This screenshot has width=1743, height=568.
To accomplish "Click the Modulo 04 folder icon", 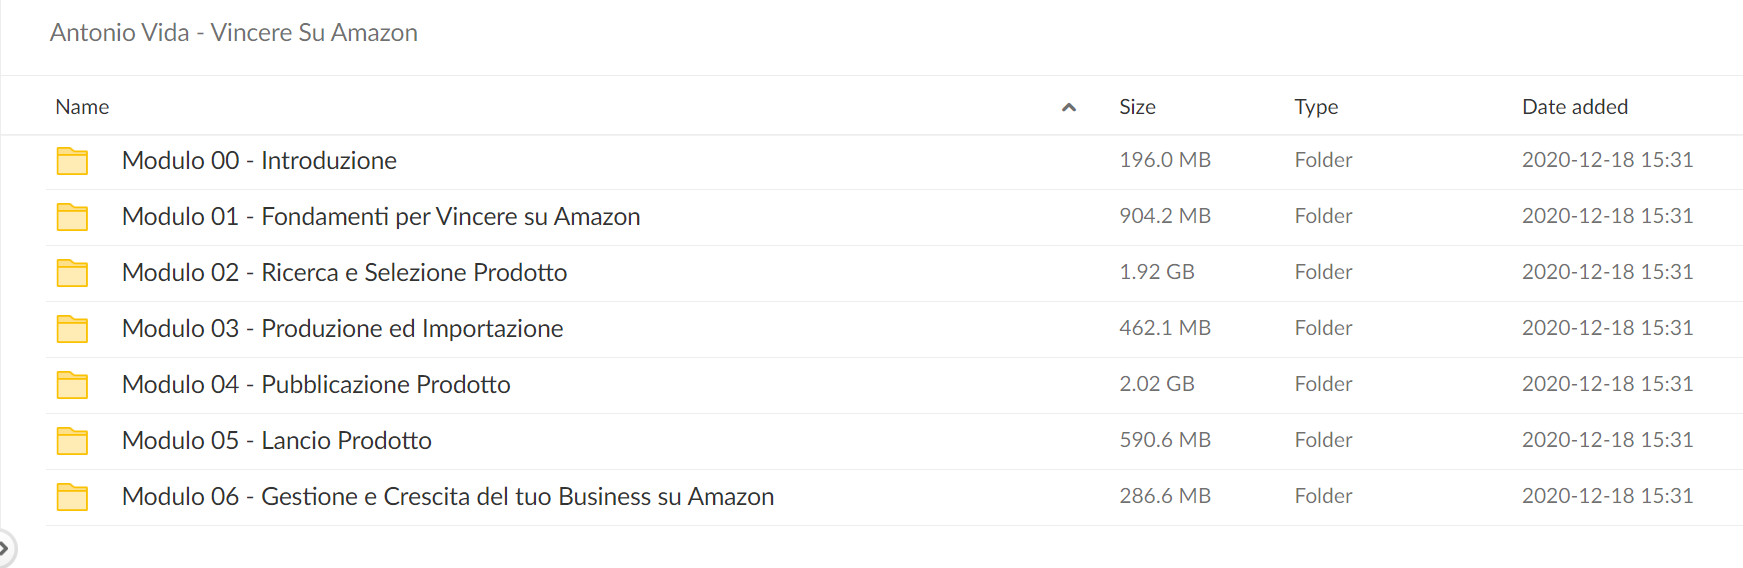I will click(x=72, y=385).
